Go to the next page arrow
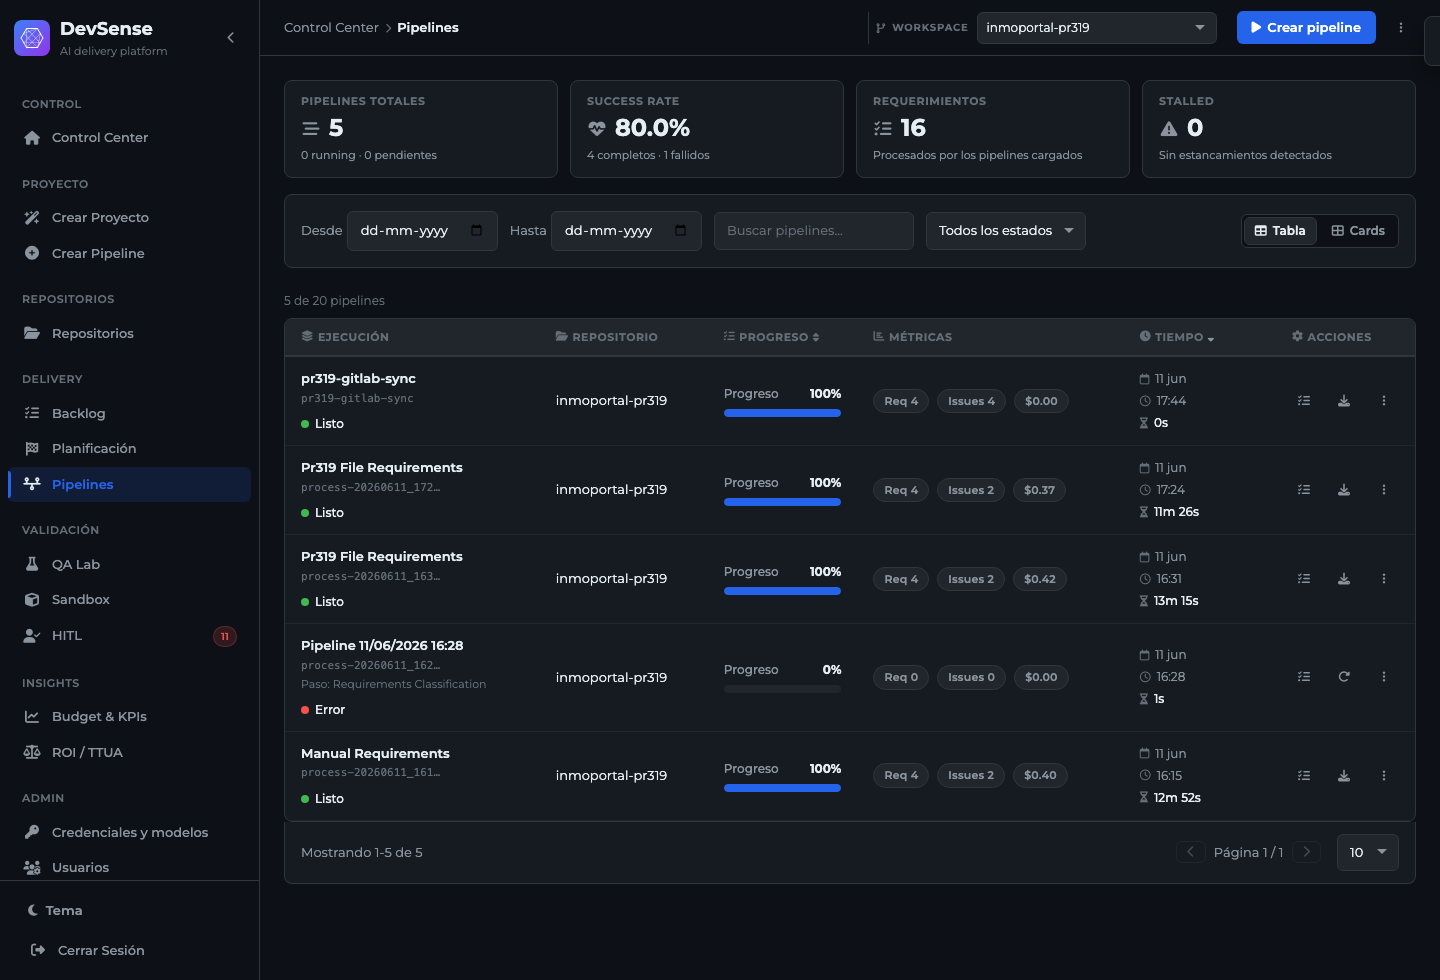1440x980 pixels. pyautogui.click(x=1307, y=852)
